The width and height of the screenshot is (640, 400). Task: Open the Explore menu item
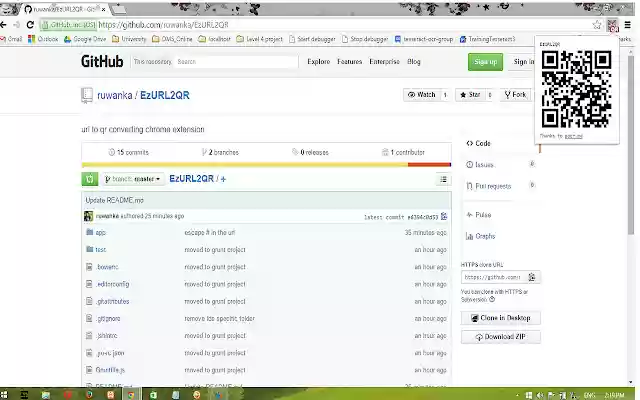(x=318, y=62)
